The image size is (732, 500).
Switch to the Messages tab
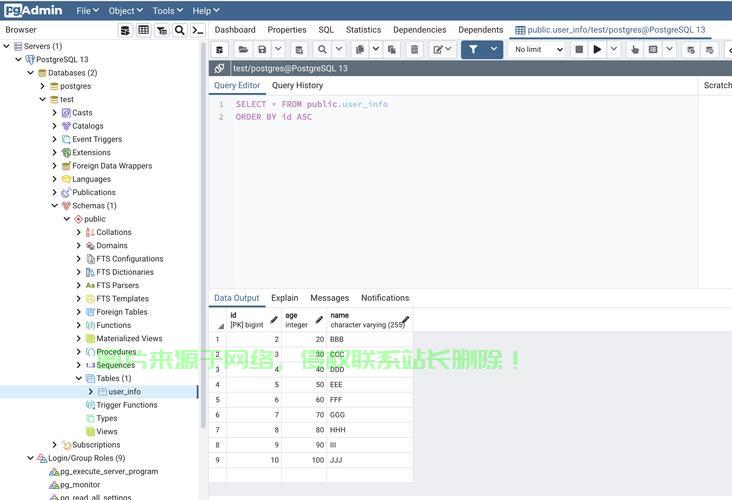[329, 298]
